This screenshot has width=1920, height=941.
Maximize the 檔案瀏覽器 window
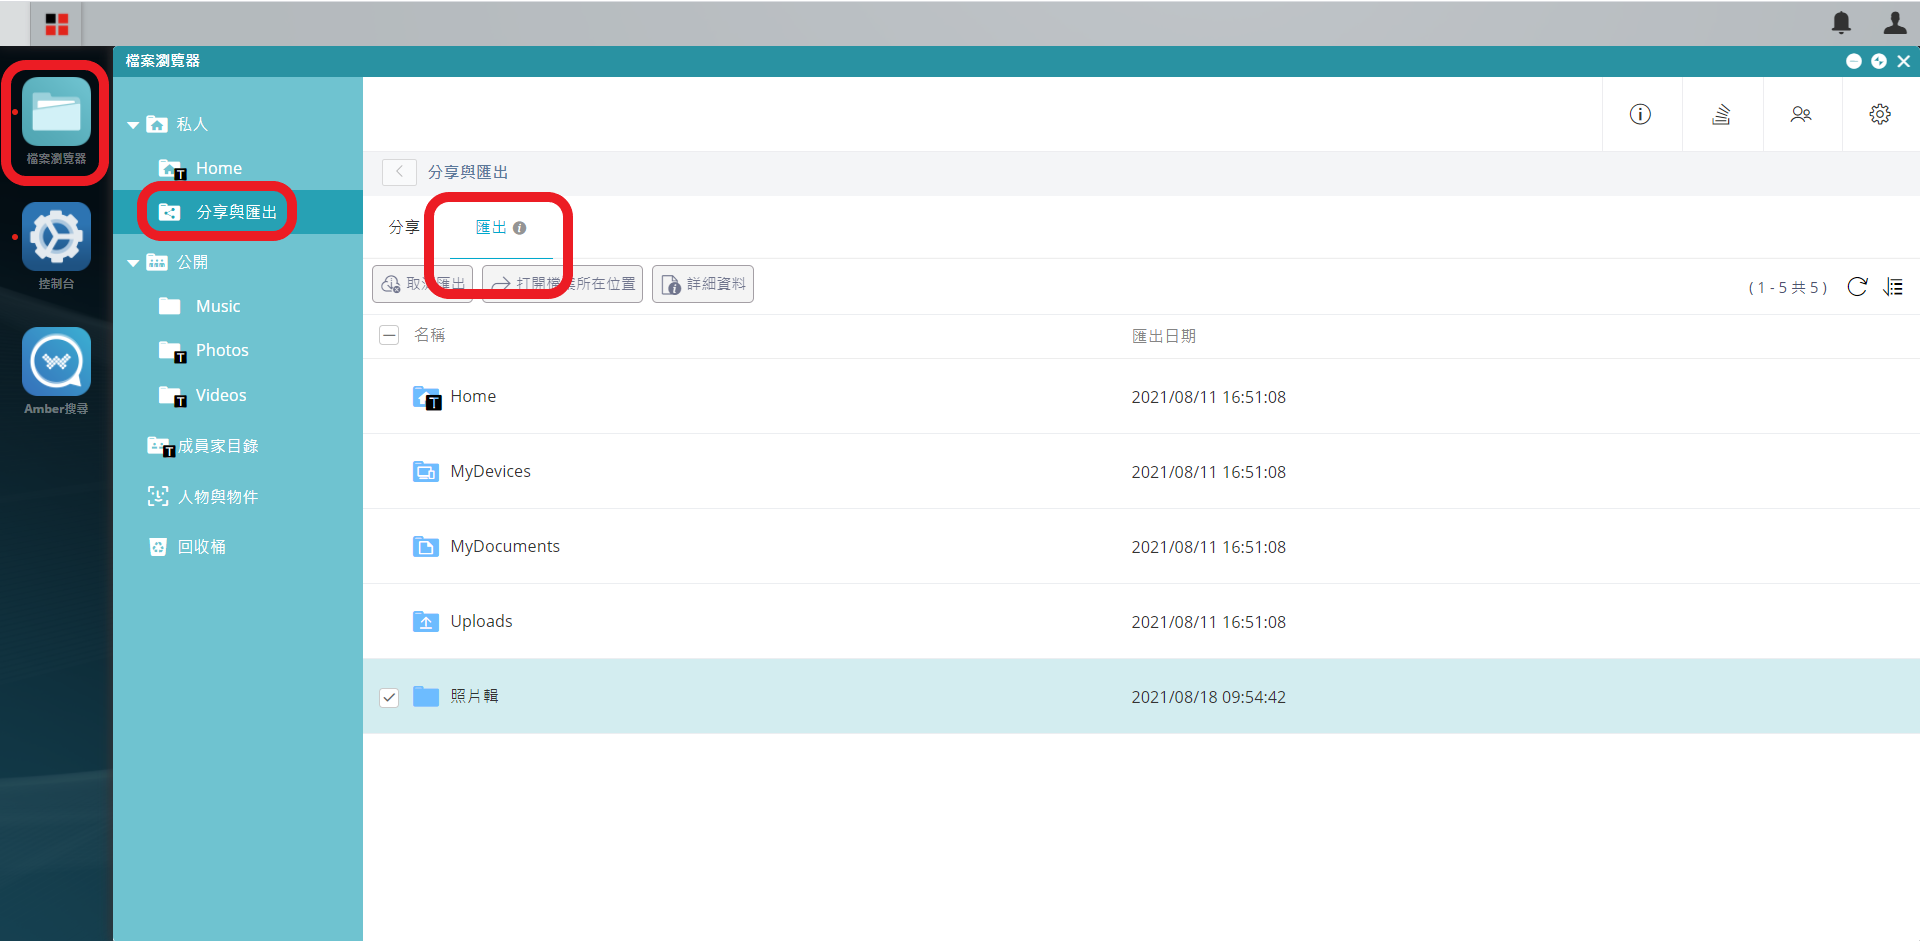pos(1879,61)
